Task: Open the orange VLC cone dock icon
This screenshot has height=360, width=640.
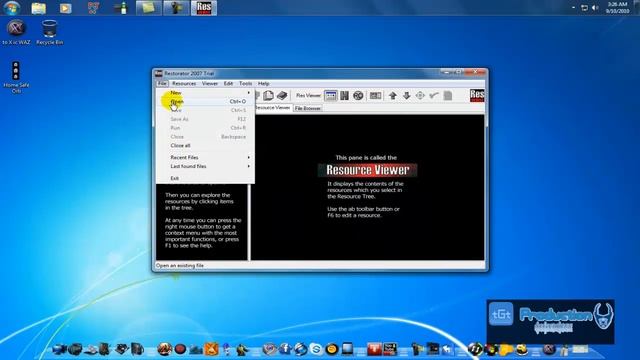Action: 211,349
